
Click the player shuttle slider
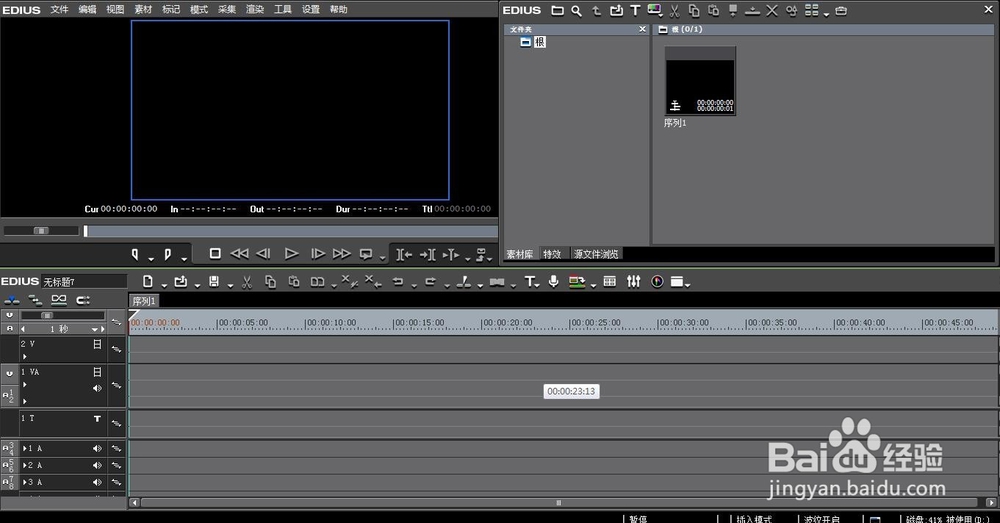point(41,231)
